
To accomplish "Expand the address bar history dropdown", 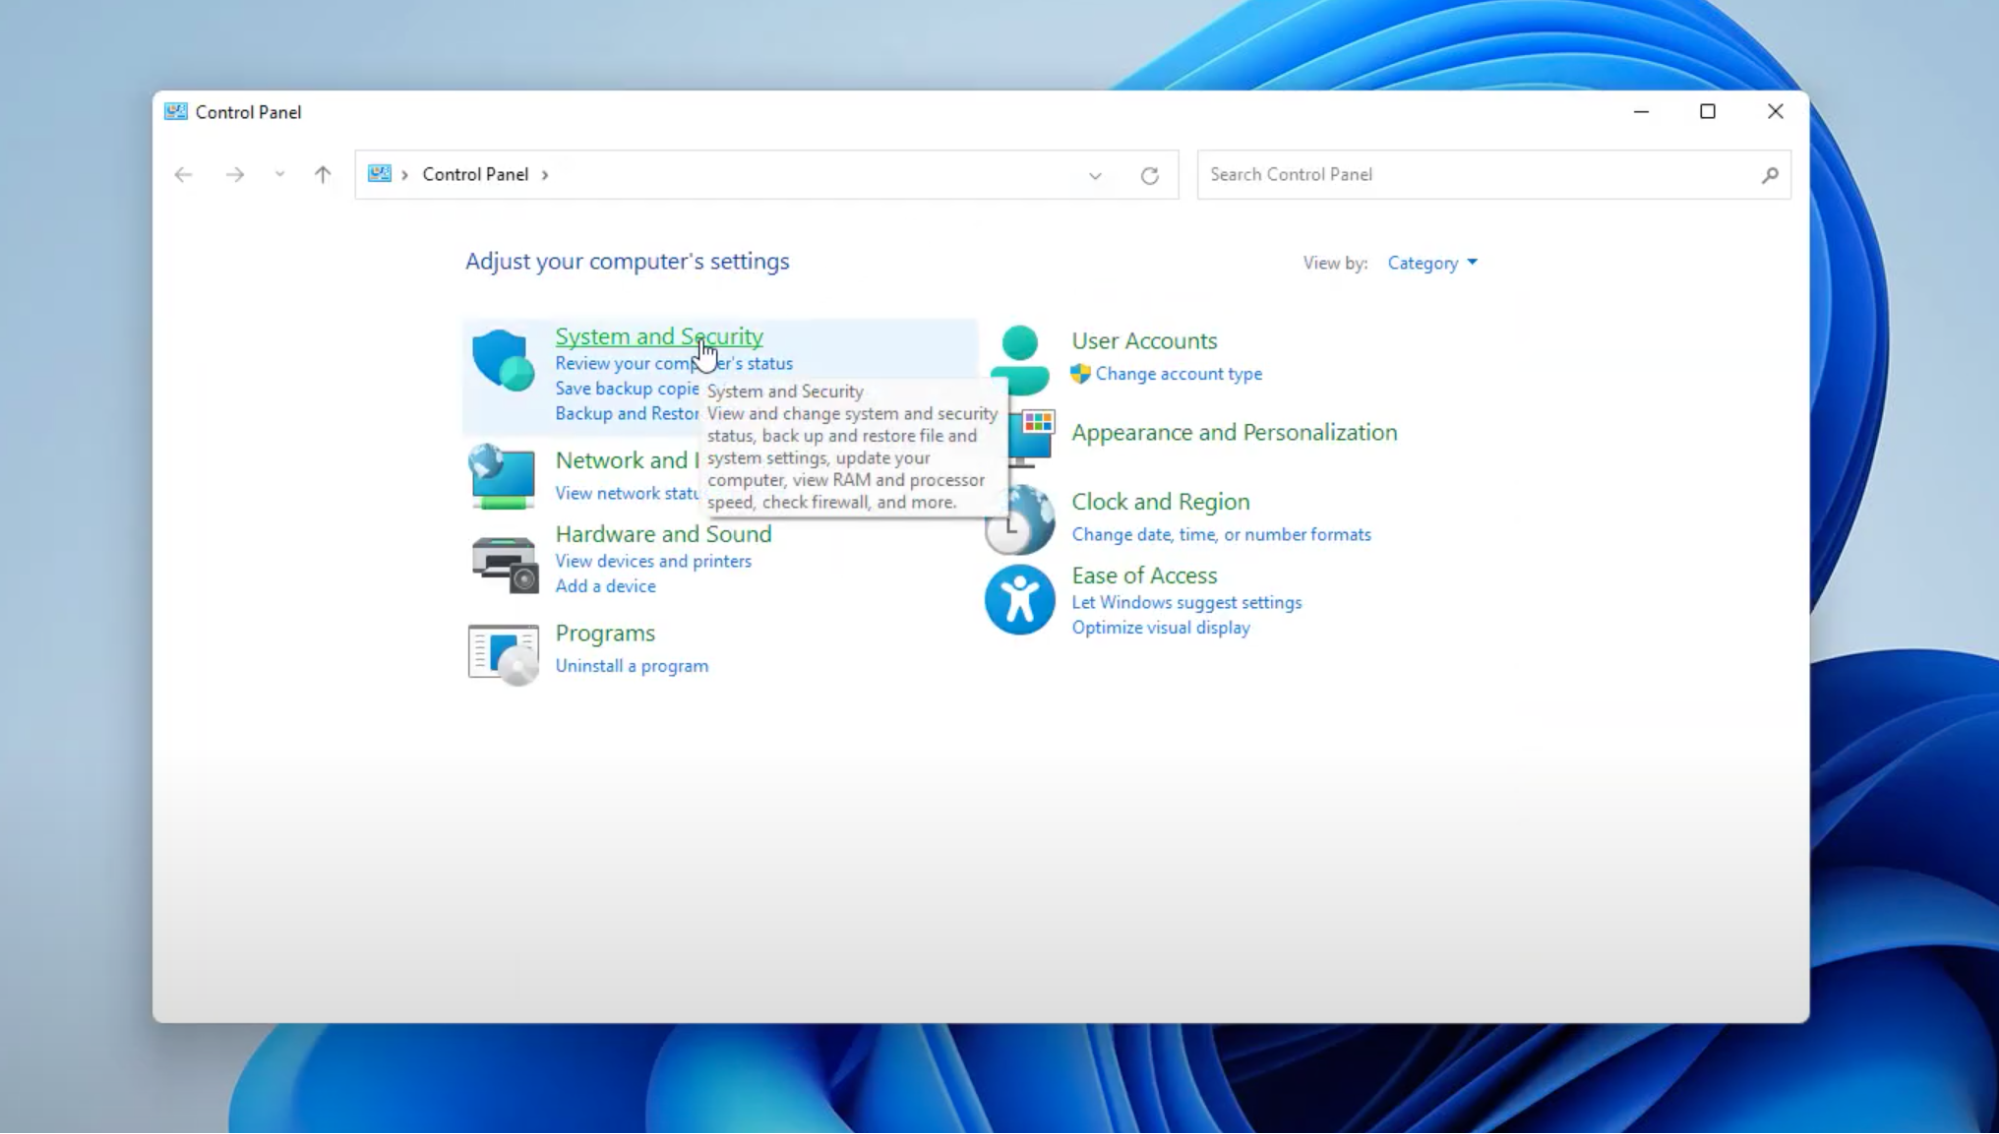I will click(1095, 175).
